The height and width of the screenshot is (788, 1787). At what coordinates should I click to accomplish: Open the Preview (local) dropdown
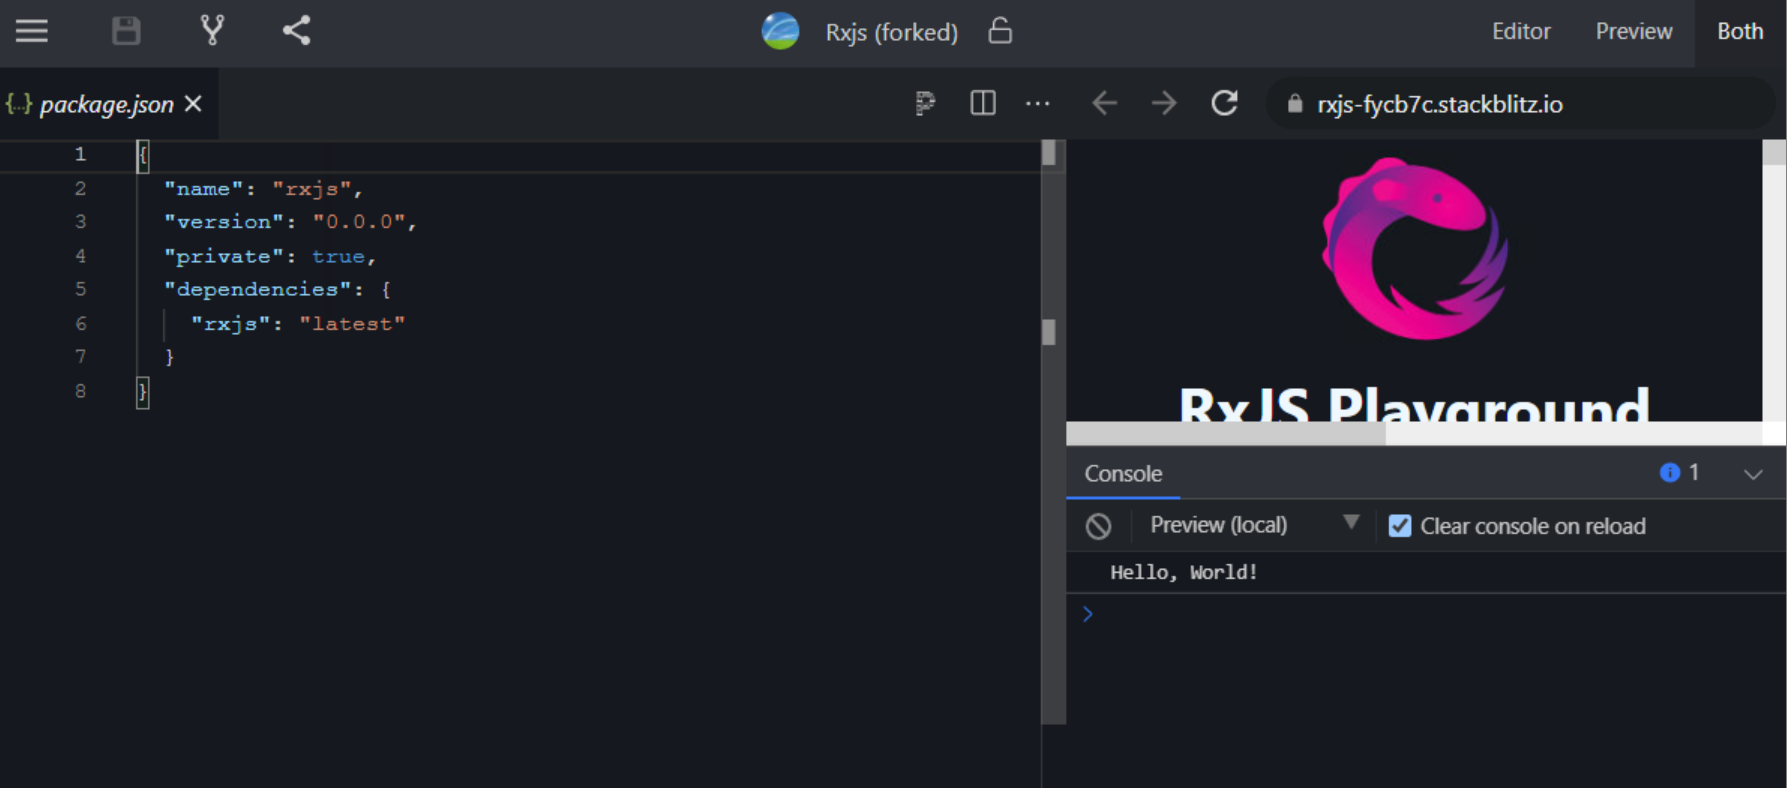(1254, 525)
